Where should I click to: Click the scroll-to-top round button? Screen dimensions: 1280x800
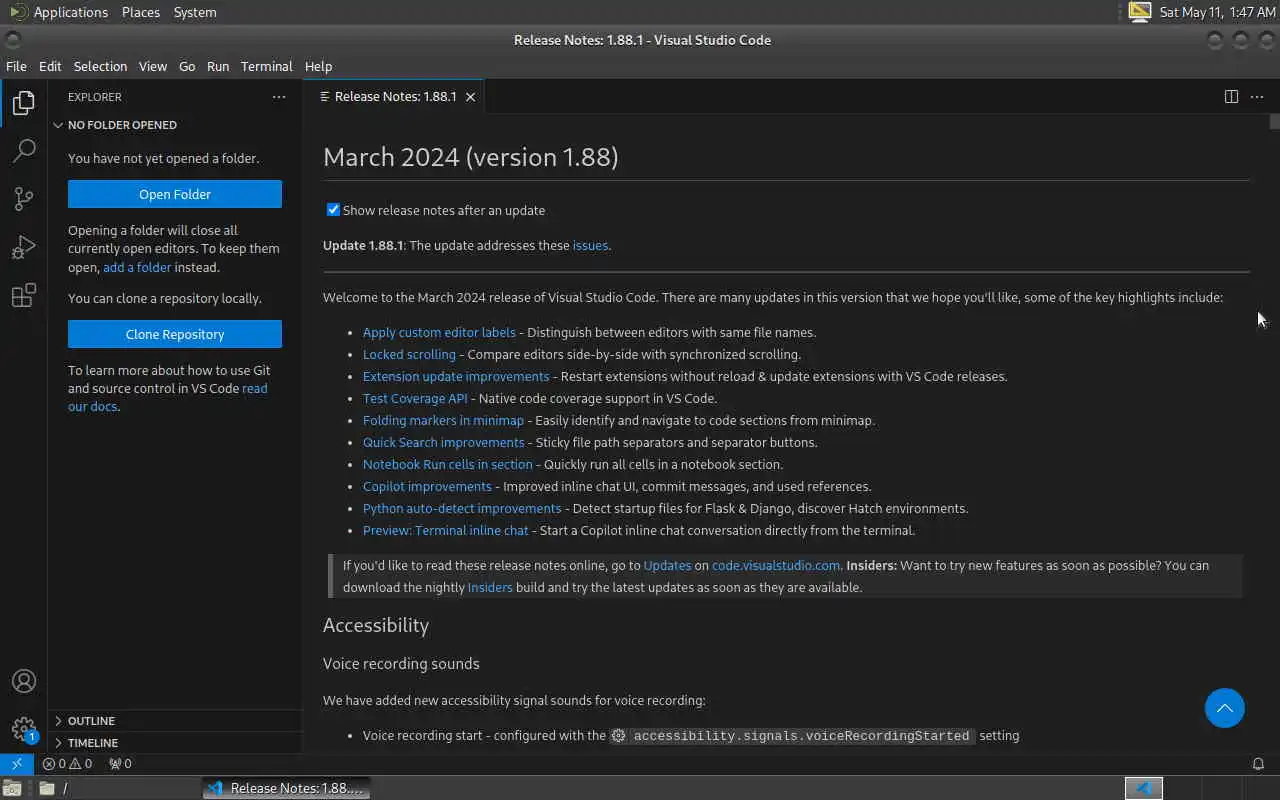(1225, 708)
